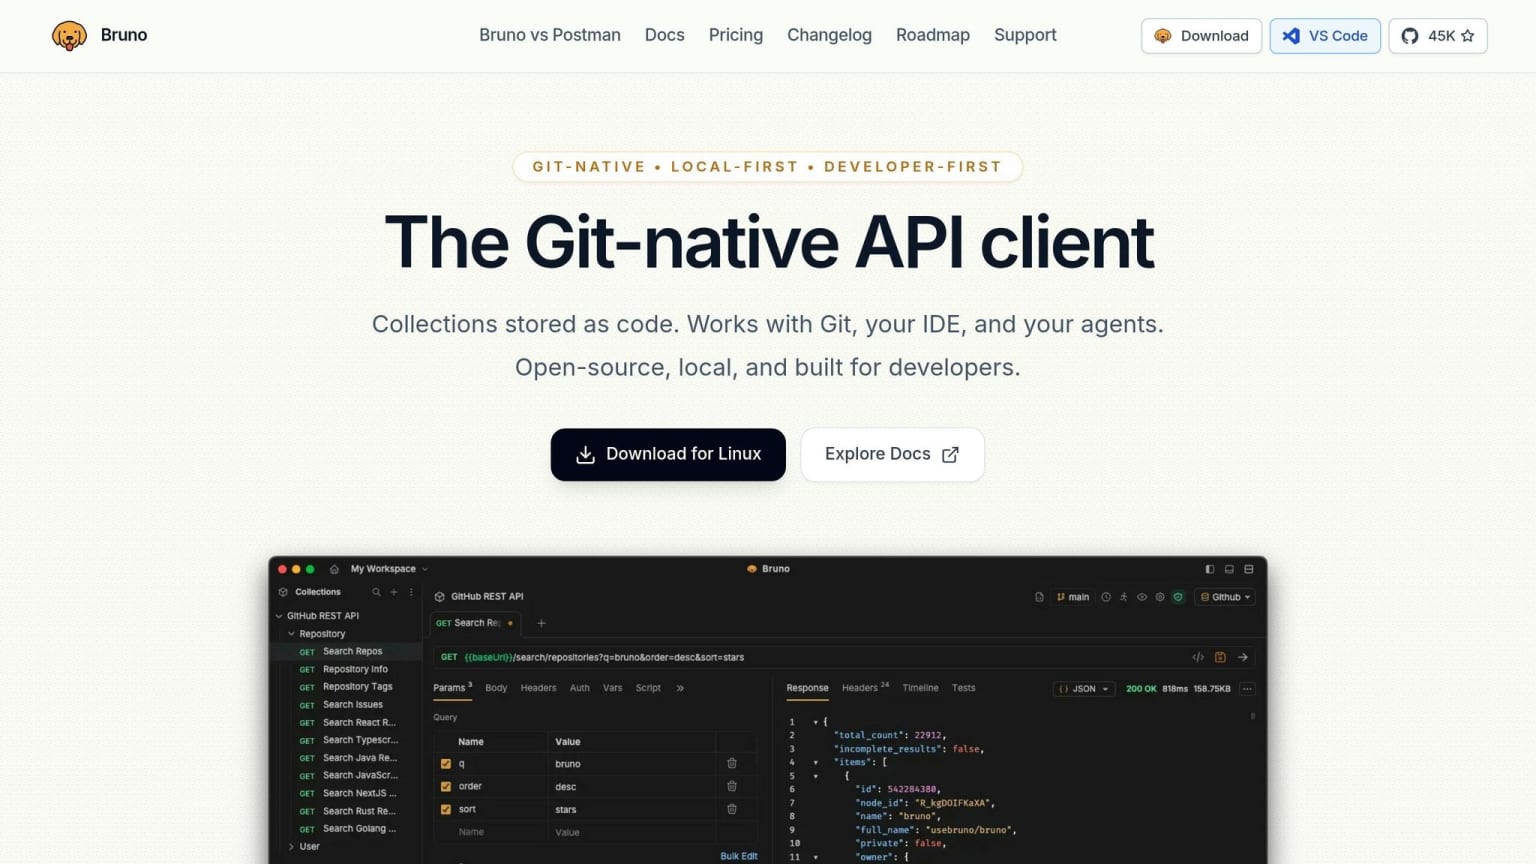Click the Explore Docs button
This screenshot has width=1536, height=864.
click(892, 454)
